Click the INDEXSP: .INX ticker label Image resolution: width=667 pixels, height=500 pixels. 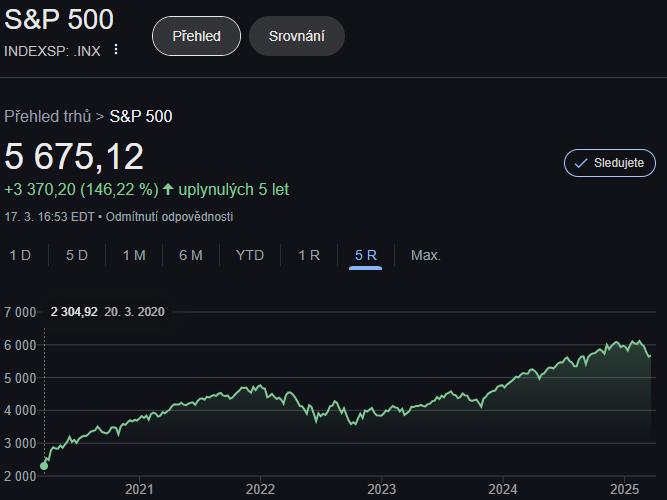(x=52, y=51)
